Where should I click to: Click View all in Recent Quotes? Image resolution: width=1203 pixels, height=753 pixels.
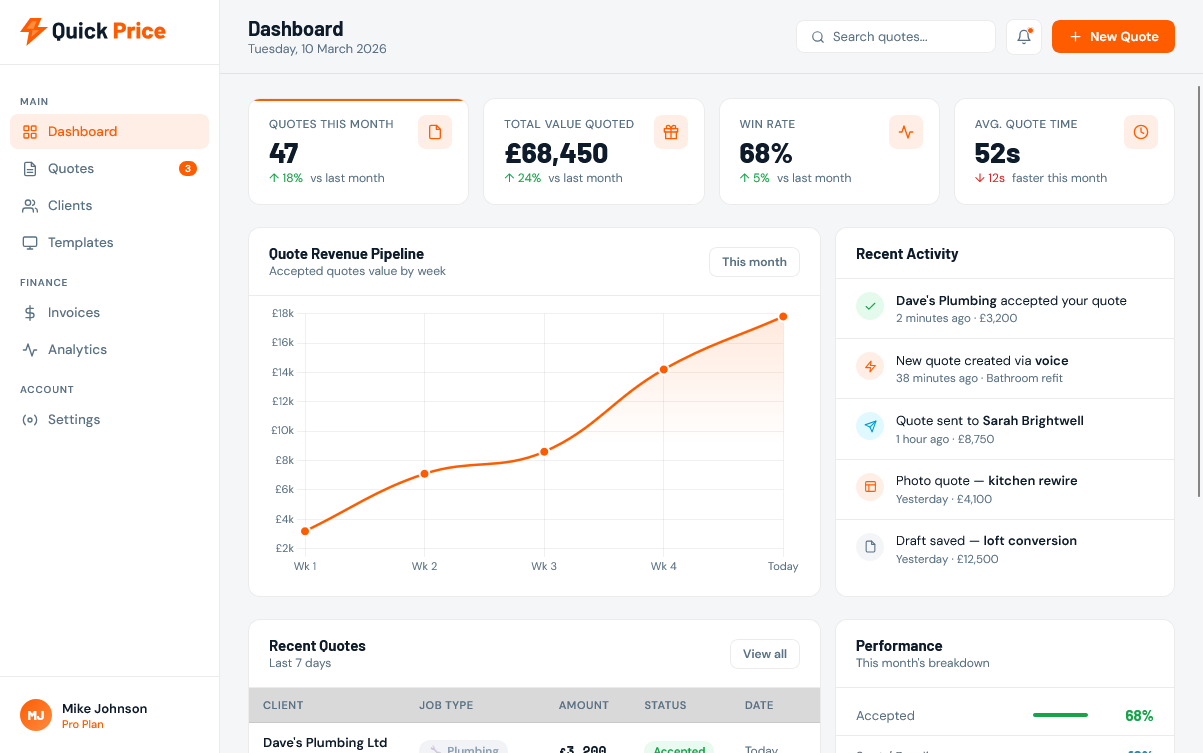(x=765, y=654)
